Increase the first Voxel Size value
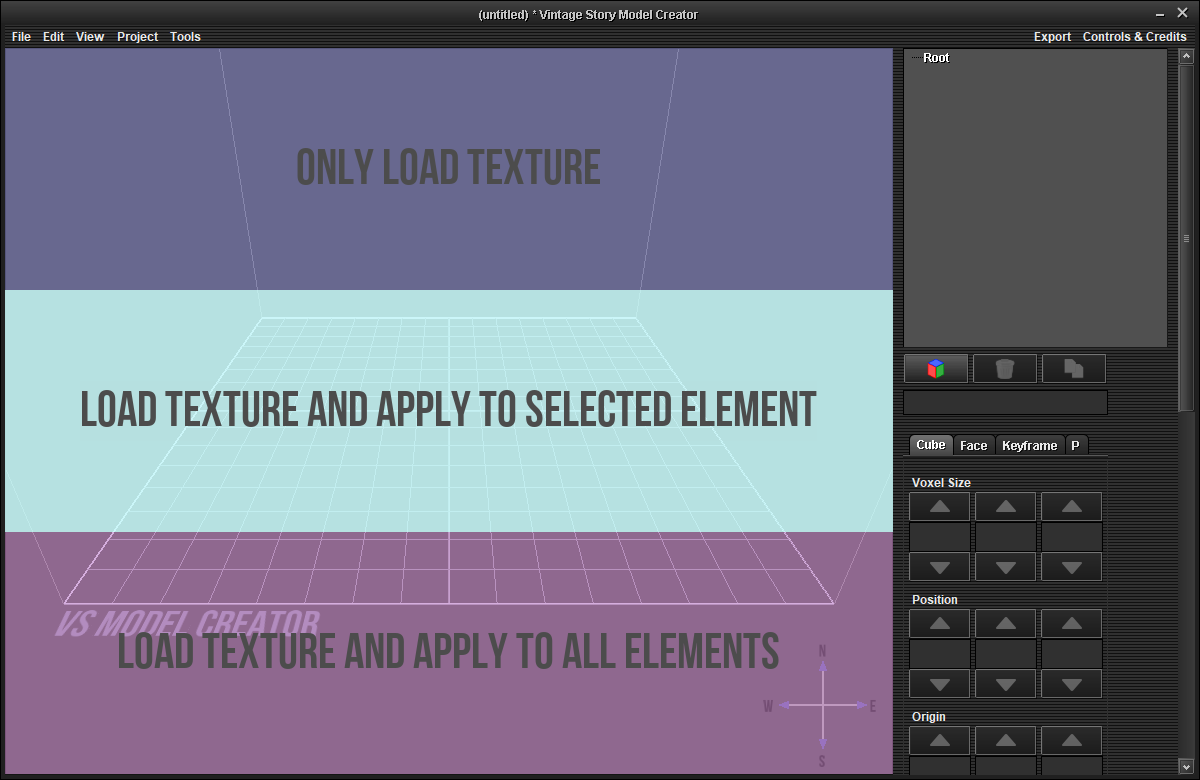Image resolution: width=1200 pixels, height=780 pixels. pyautogui.click(x=939, y=507)
